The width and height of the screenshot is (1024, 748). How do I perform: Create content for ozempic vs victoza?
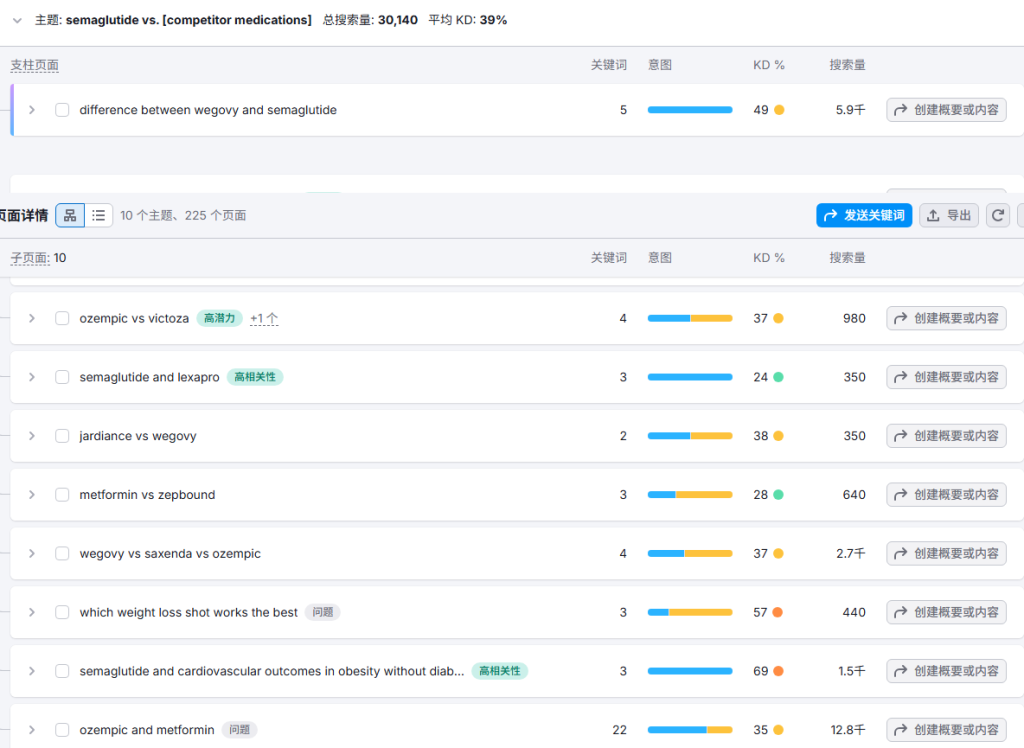(x=946, y=318)
